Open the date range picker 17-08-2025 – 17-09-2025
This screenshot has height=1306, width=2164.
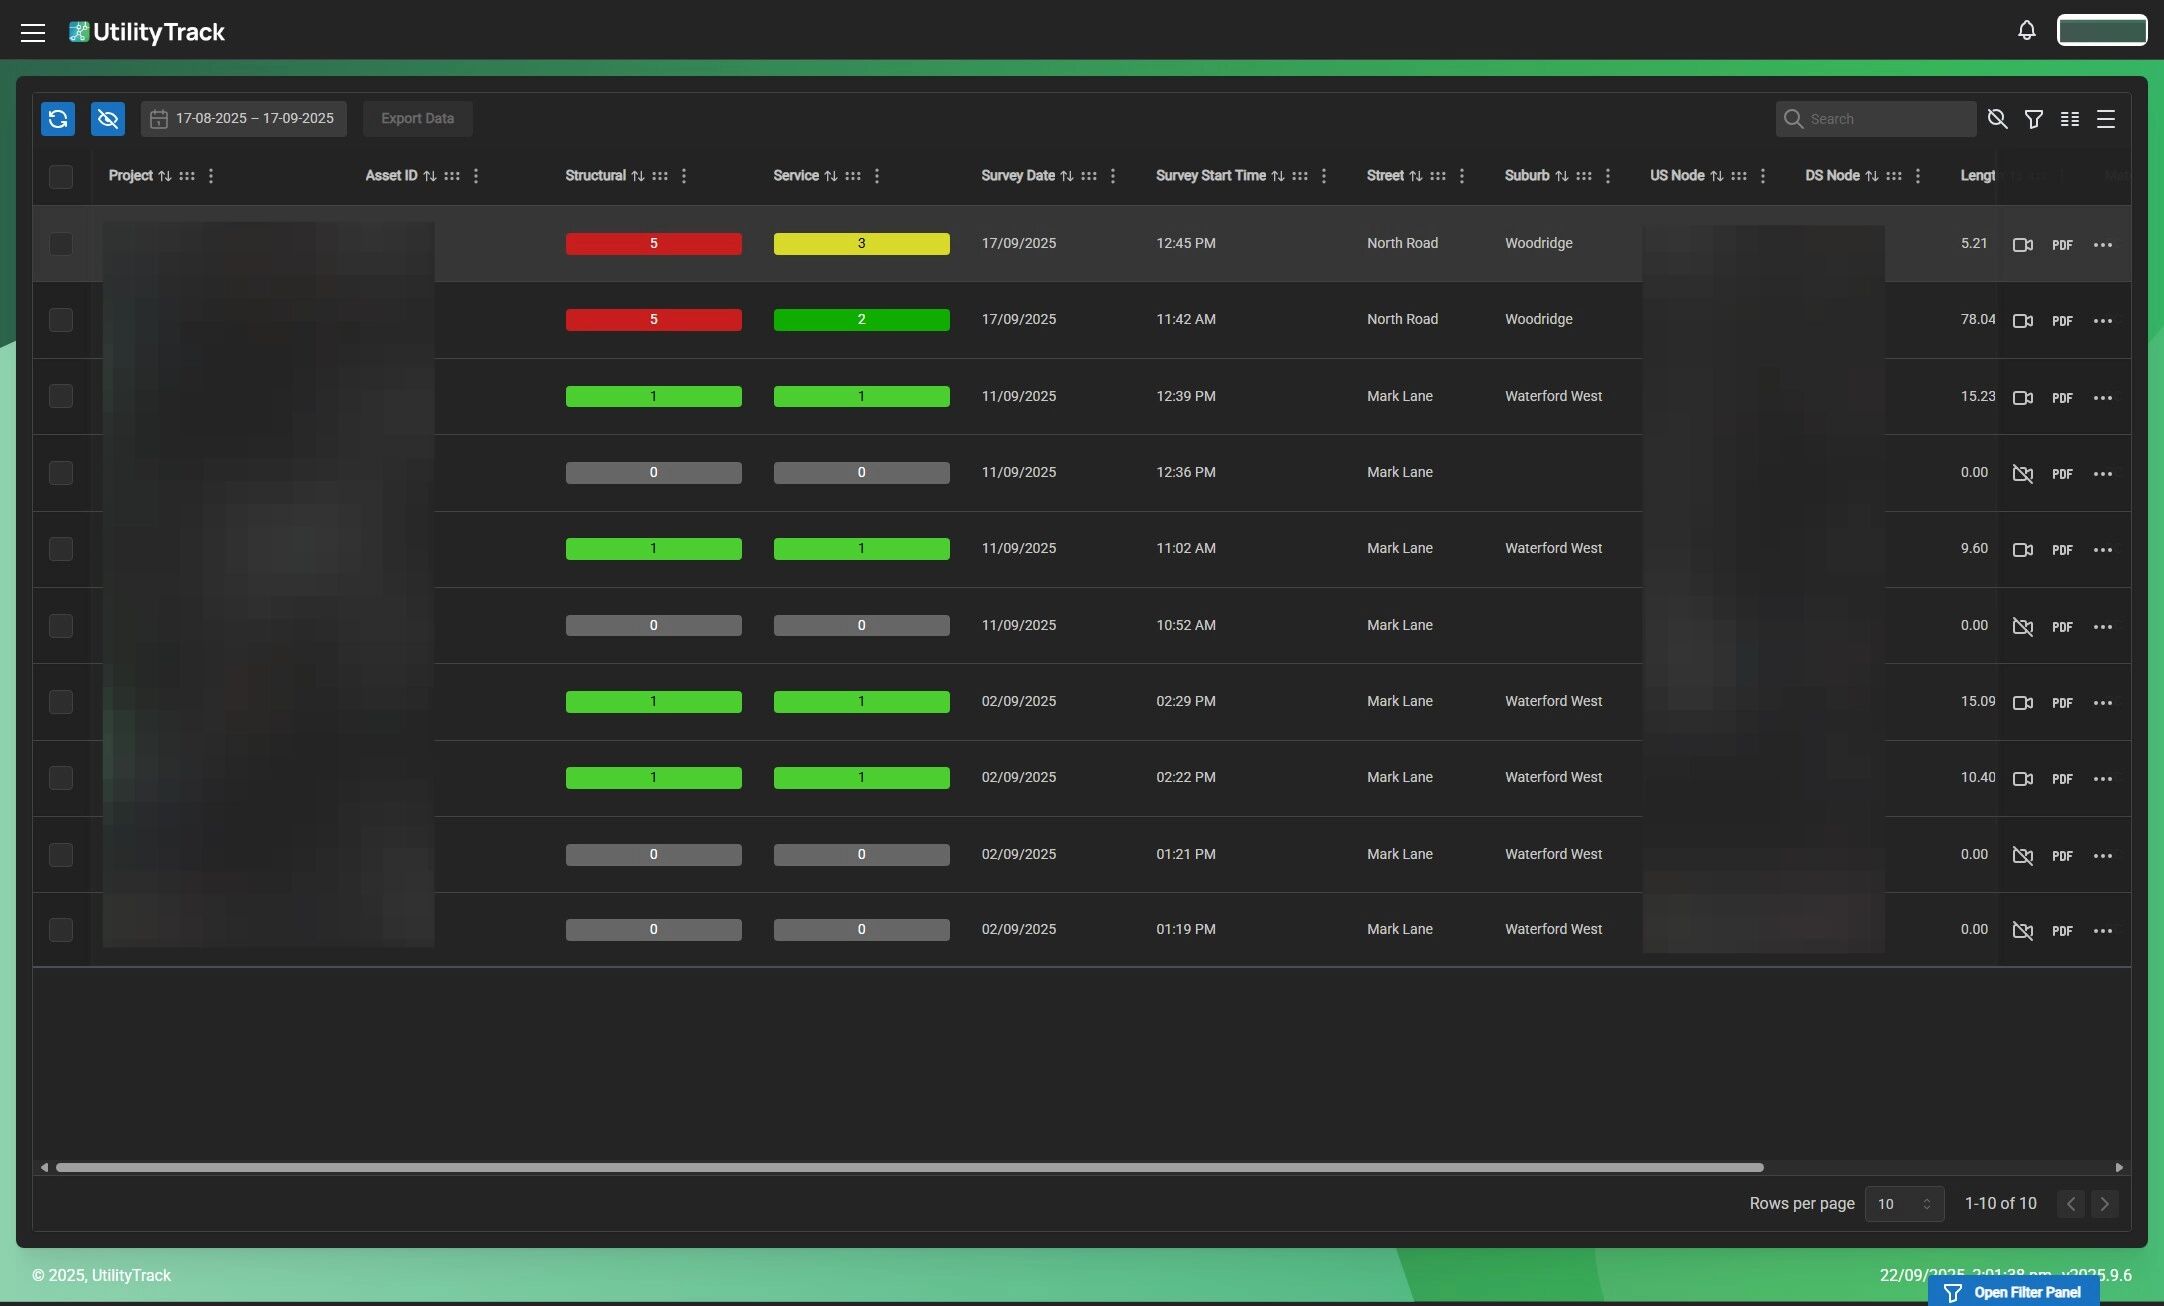pos(243,119)
